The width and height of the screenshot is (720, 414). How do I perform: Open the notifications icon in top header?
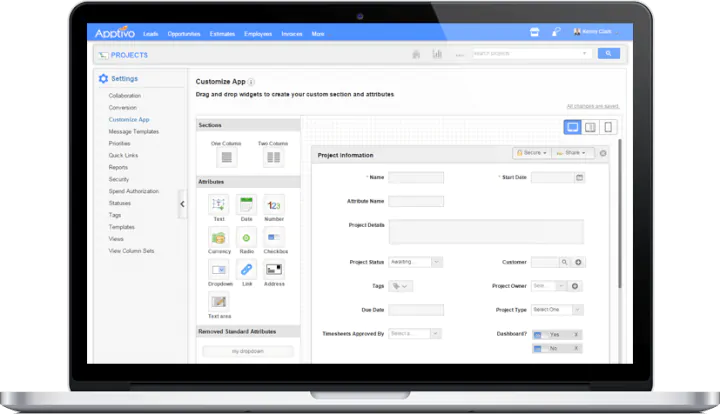tap(556, 32)
